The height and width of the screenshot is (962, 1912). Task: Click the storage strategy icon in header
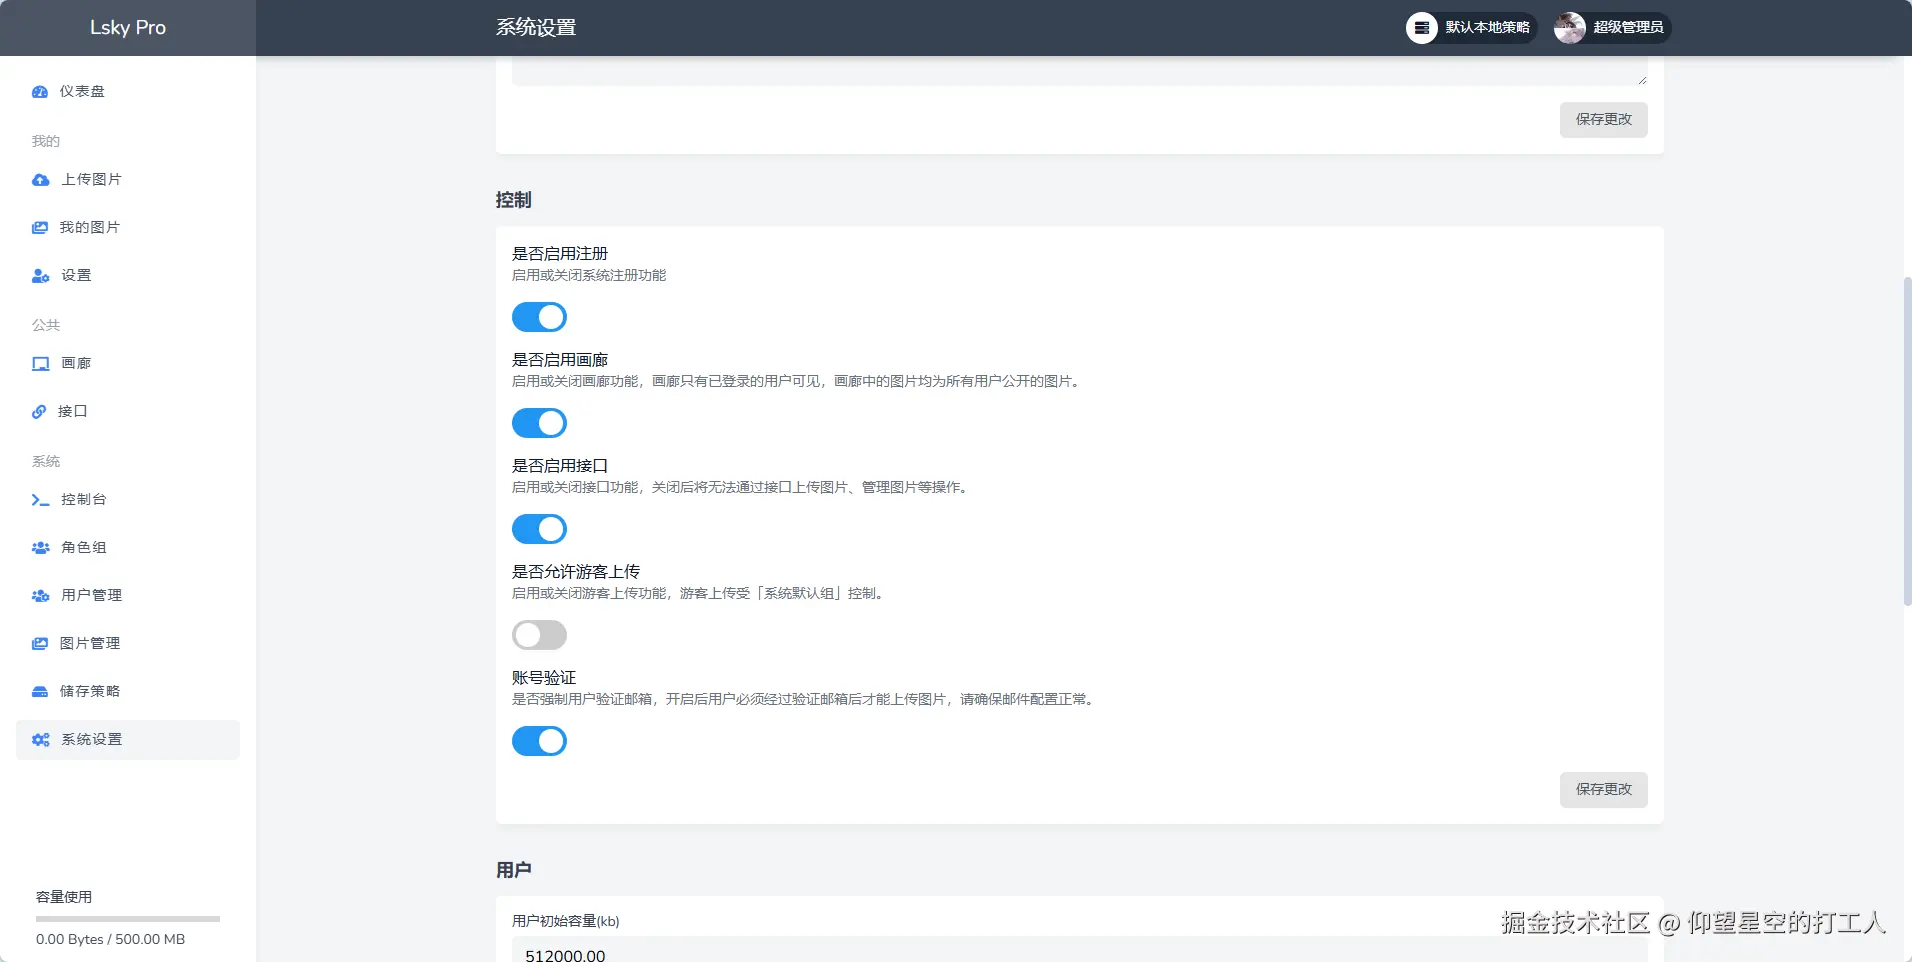[1421, 28]
